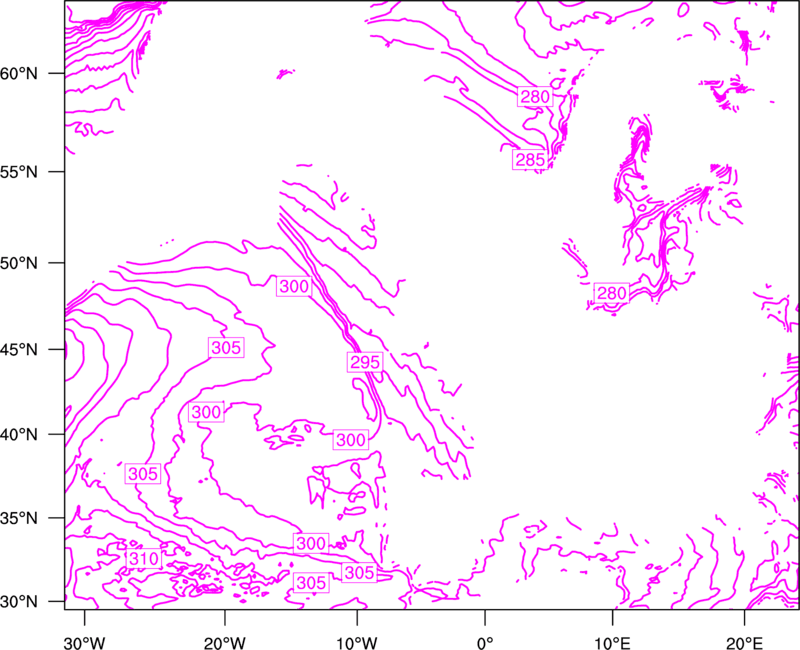800x650 pixels.
Task: Click the 60°N latitude axis label
Action: (19, 73)
